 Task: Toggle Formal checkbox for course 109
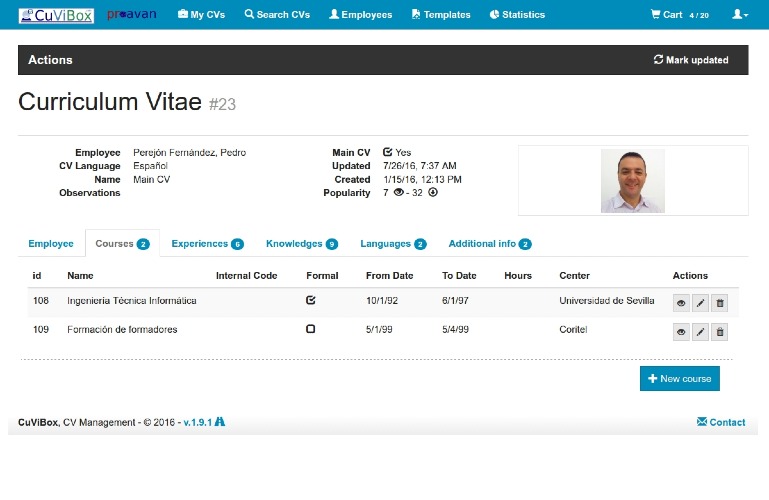[310, 329]
